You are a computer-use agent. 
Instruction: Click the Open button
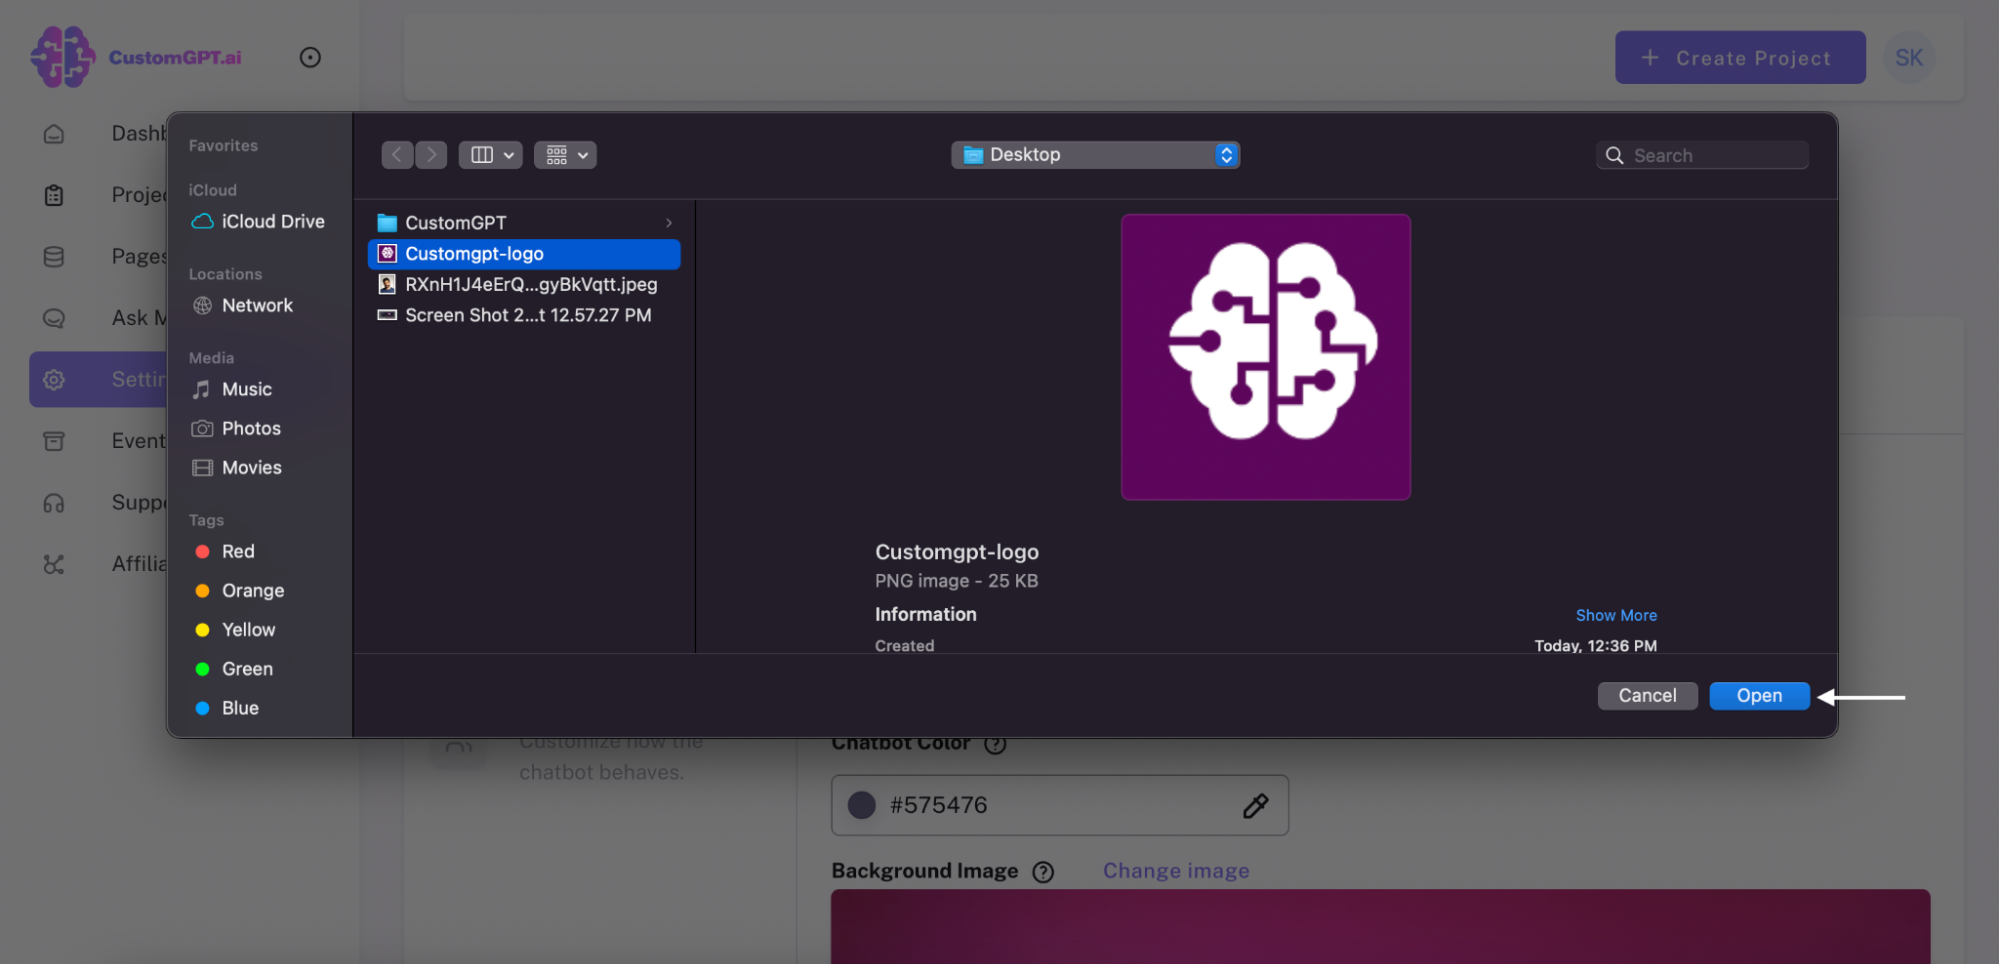(x=1759, y=696)
